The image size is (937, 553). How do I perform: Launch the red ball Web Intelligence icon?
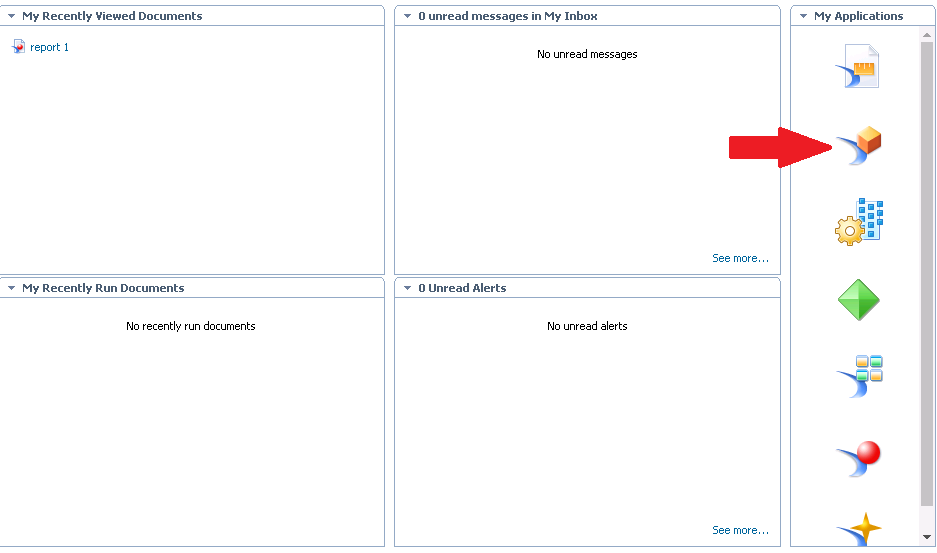859,457
